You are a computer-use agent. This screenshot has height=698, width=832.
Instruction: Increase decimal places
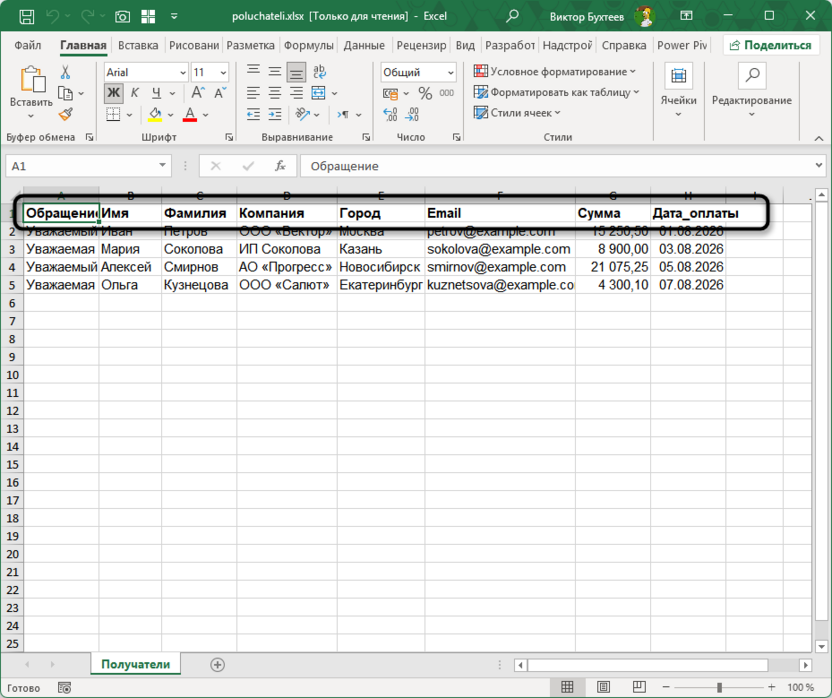[390, 114]
